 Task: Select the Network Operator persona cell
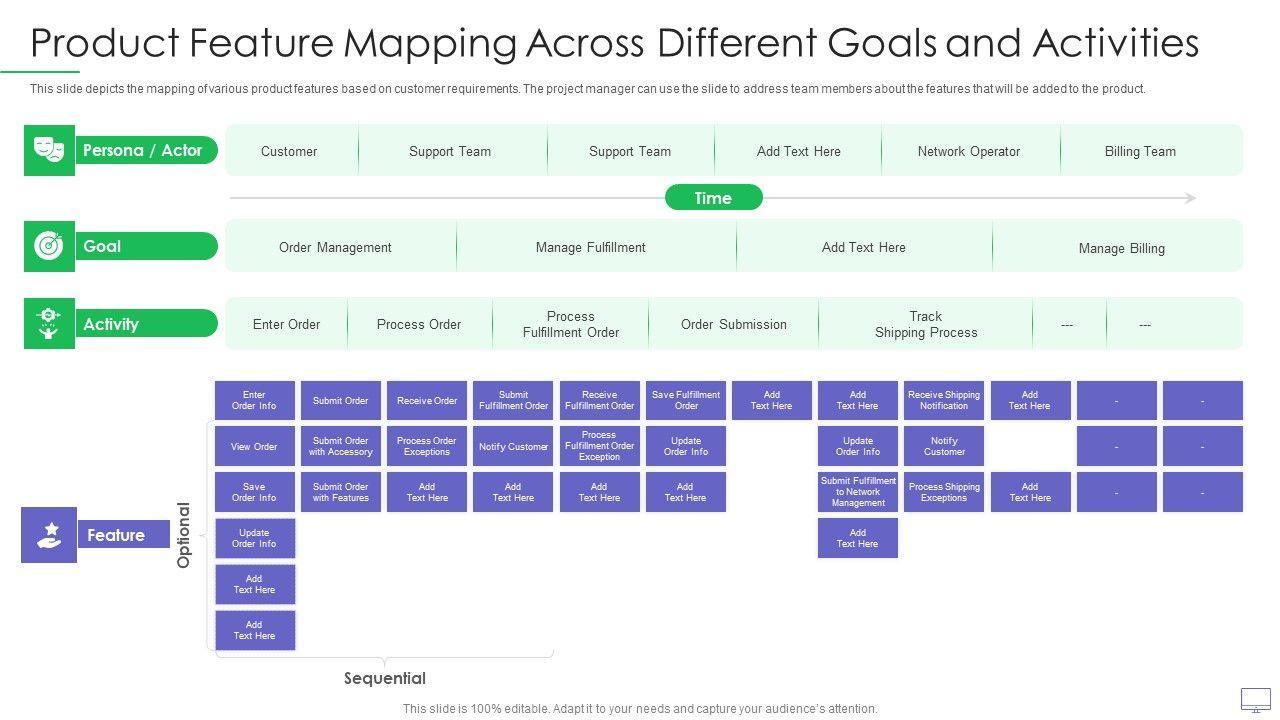point(968,151)
